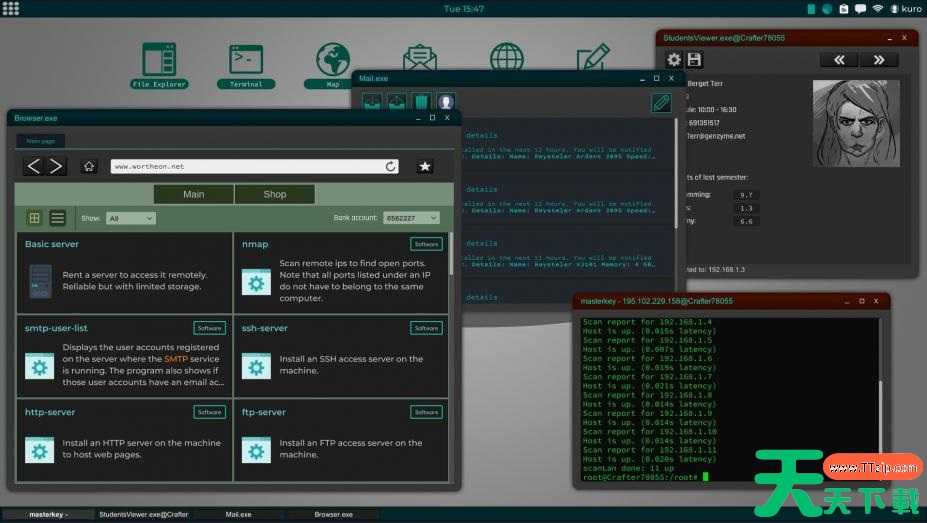Switch shop to list view
The height and width of the screenshot is (523, 927).
click(57, 218)
